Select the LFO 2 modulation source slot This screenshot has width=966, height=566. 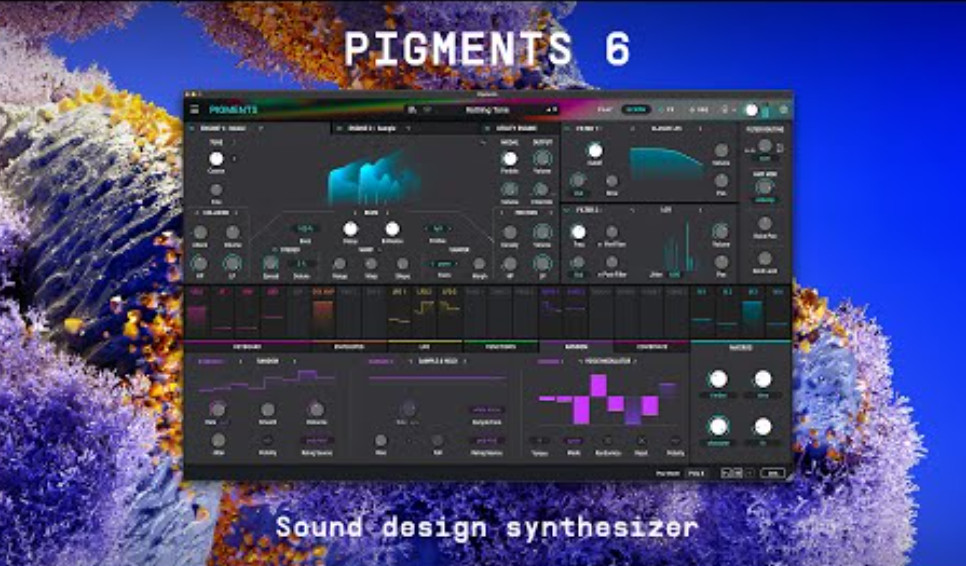[424, 312]
